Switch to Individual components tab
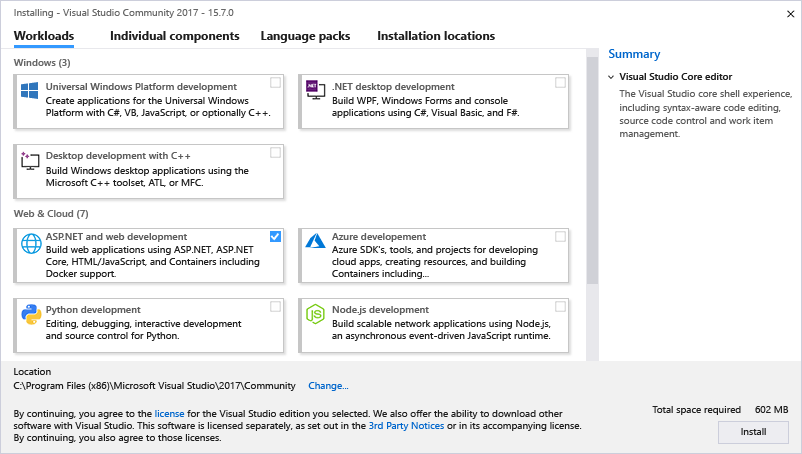The height and width of the screenshot is (454, 802). pyautogui.click(x=175, y=36)
